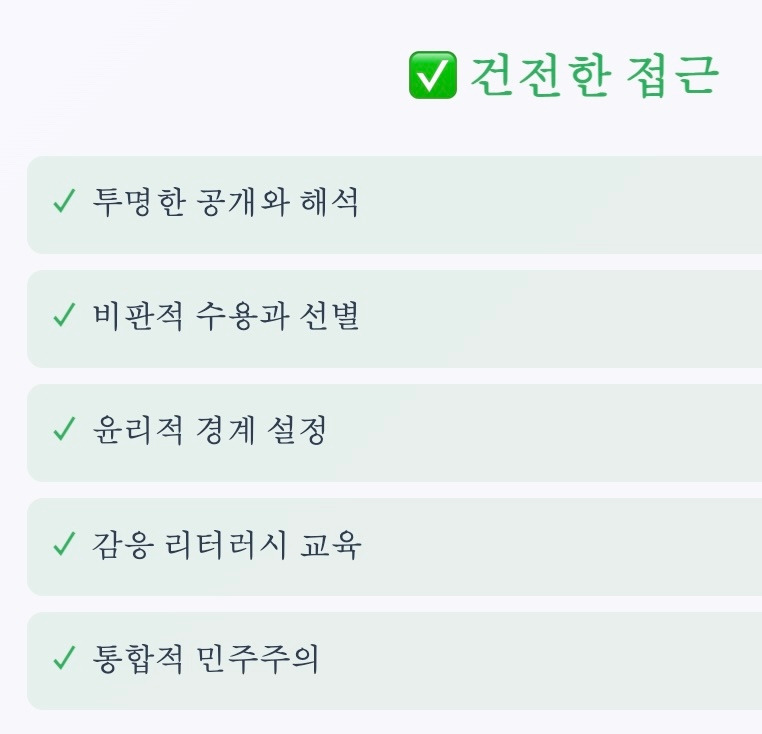Click empty space inside the 비판적 수용과 선별 card
Viewport: 762px width, 734px height.
point(559,319)
